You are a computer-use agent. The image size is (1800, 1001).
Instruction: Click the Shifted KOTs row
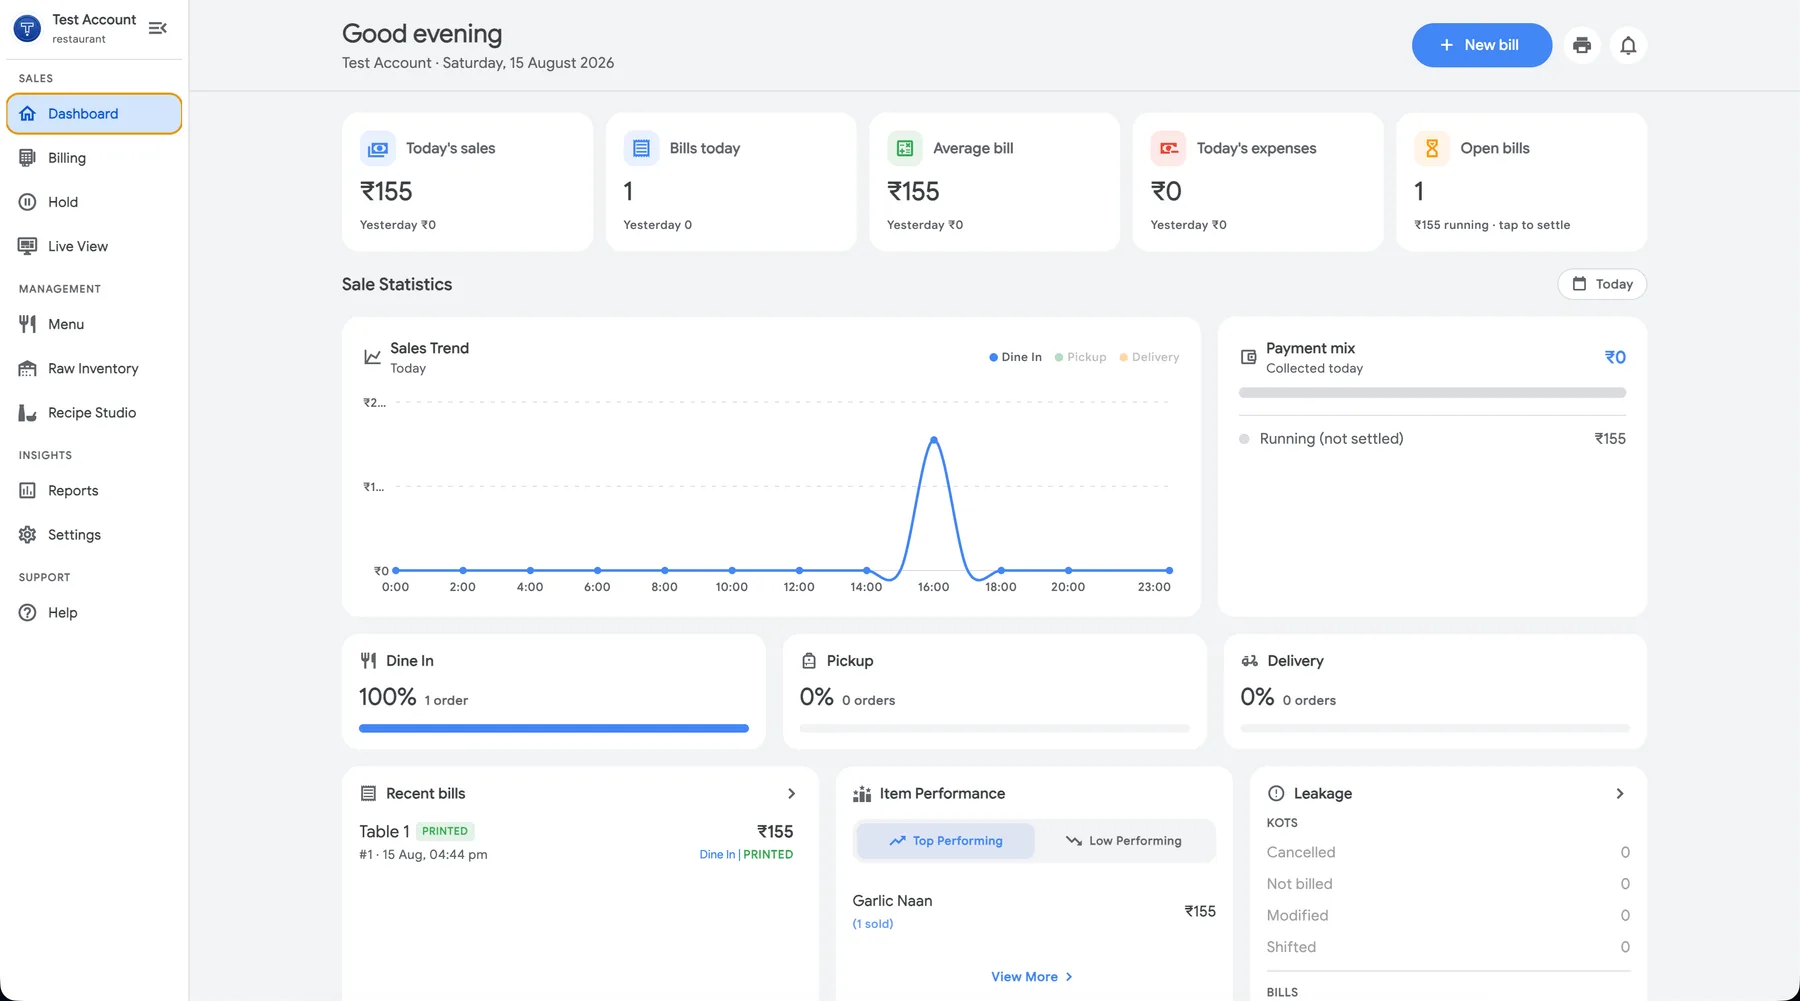pos(1448,947)
